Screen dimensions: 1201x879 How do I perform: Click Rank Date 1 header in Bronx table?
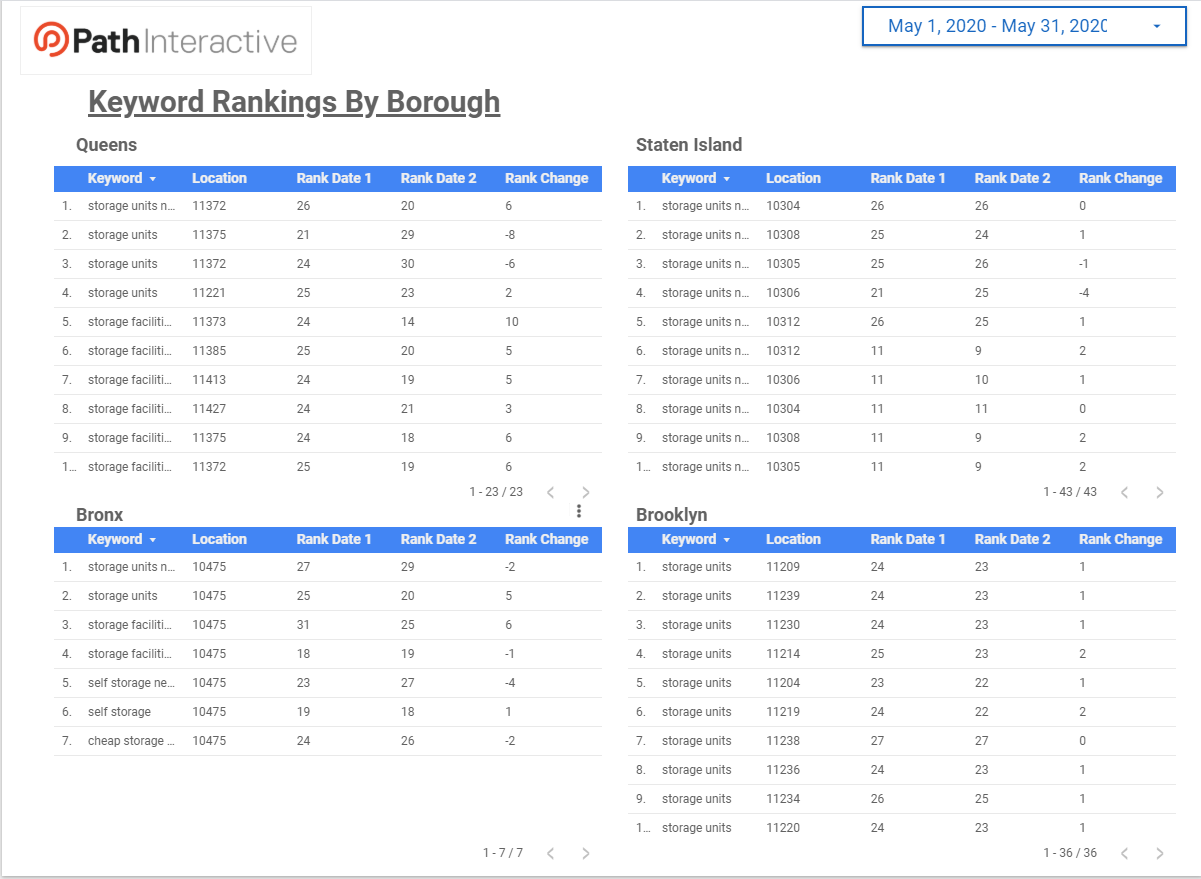coord(334,539)
